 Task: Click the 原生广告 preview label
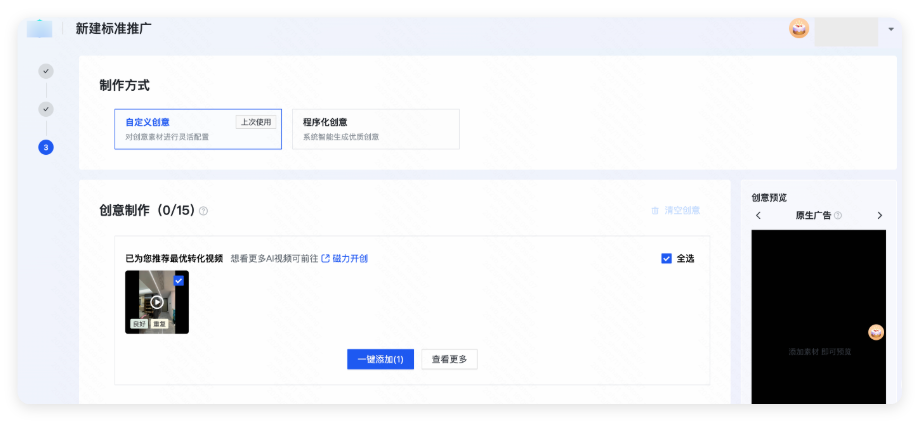point(814,216)
